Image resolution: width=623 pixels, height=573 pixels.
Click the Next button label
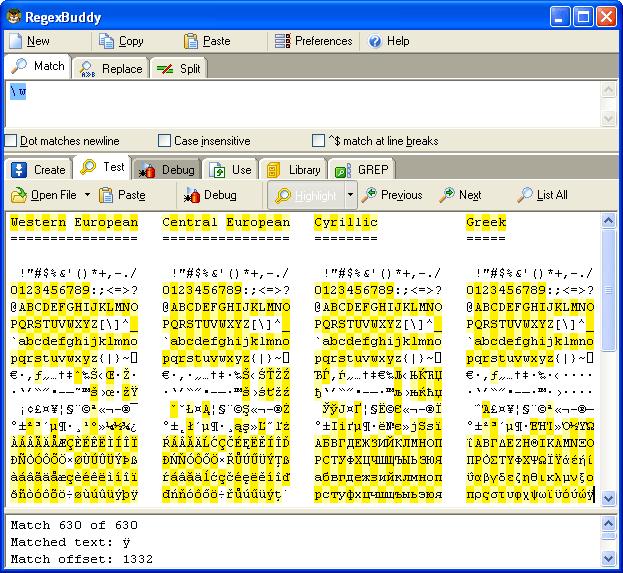click(470, 195)
